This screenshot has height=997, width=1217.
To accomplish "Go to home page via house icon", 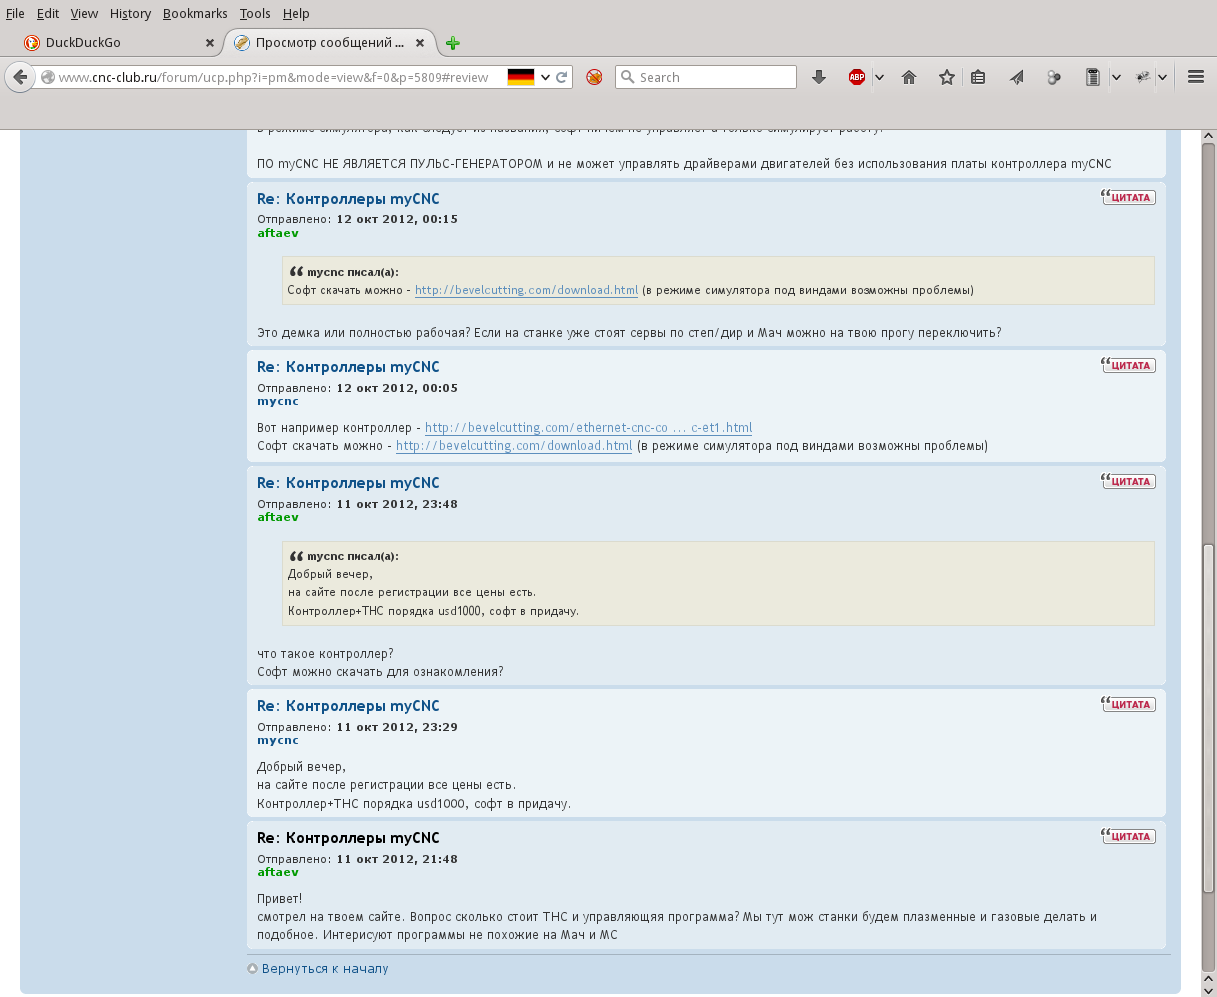I will [x=909, y=77].
